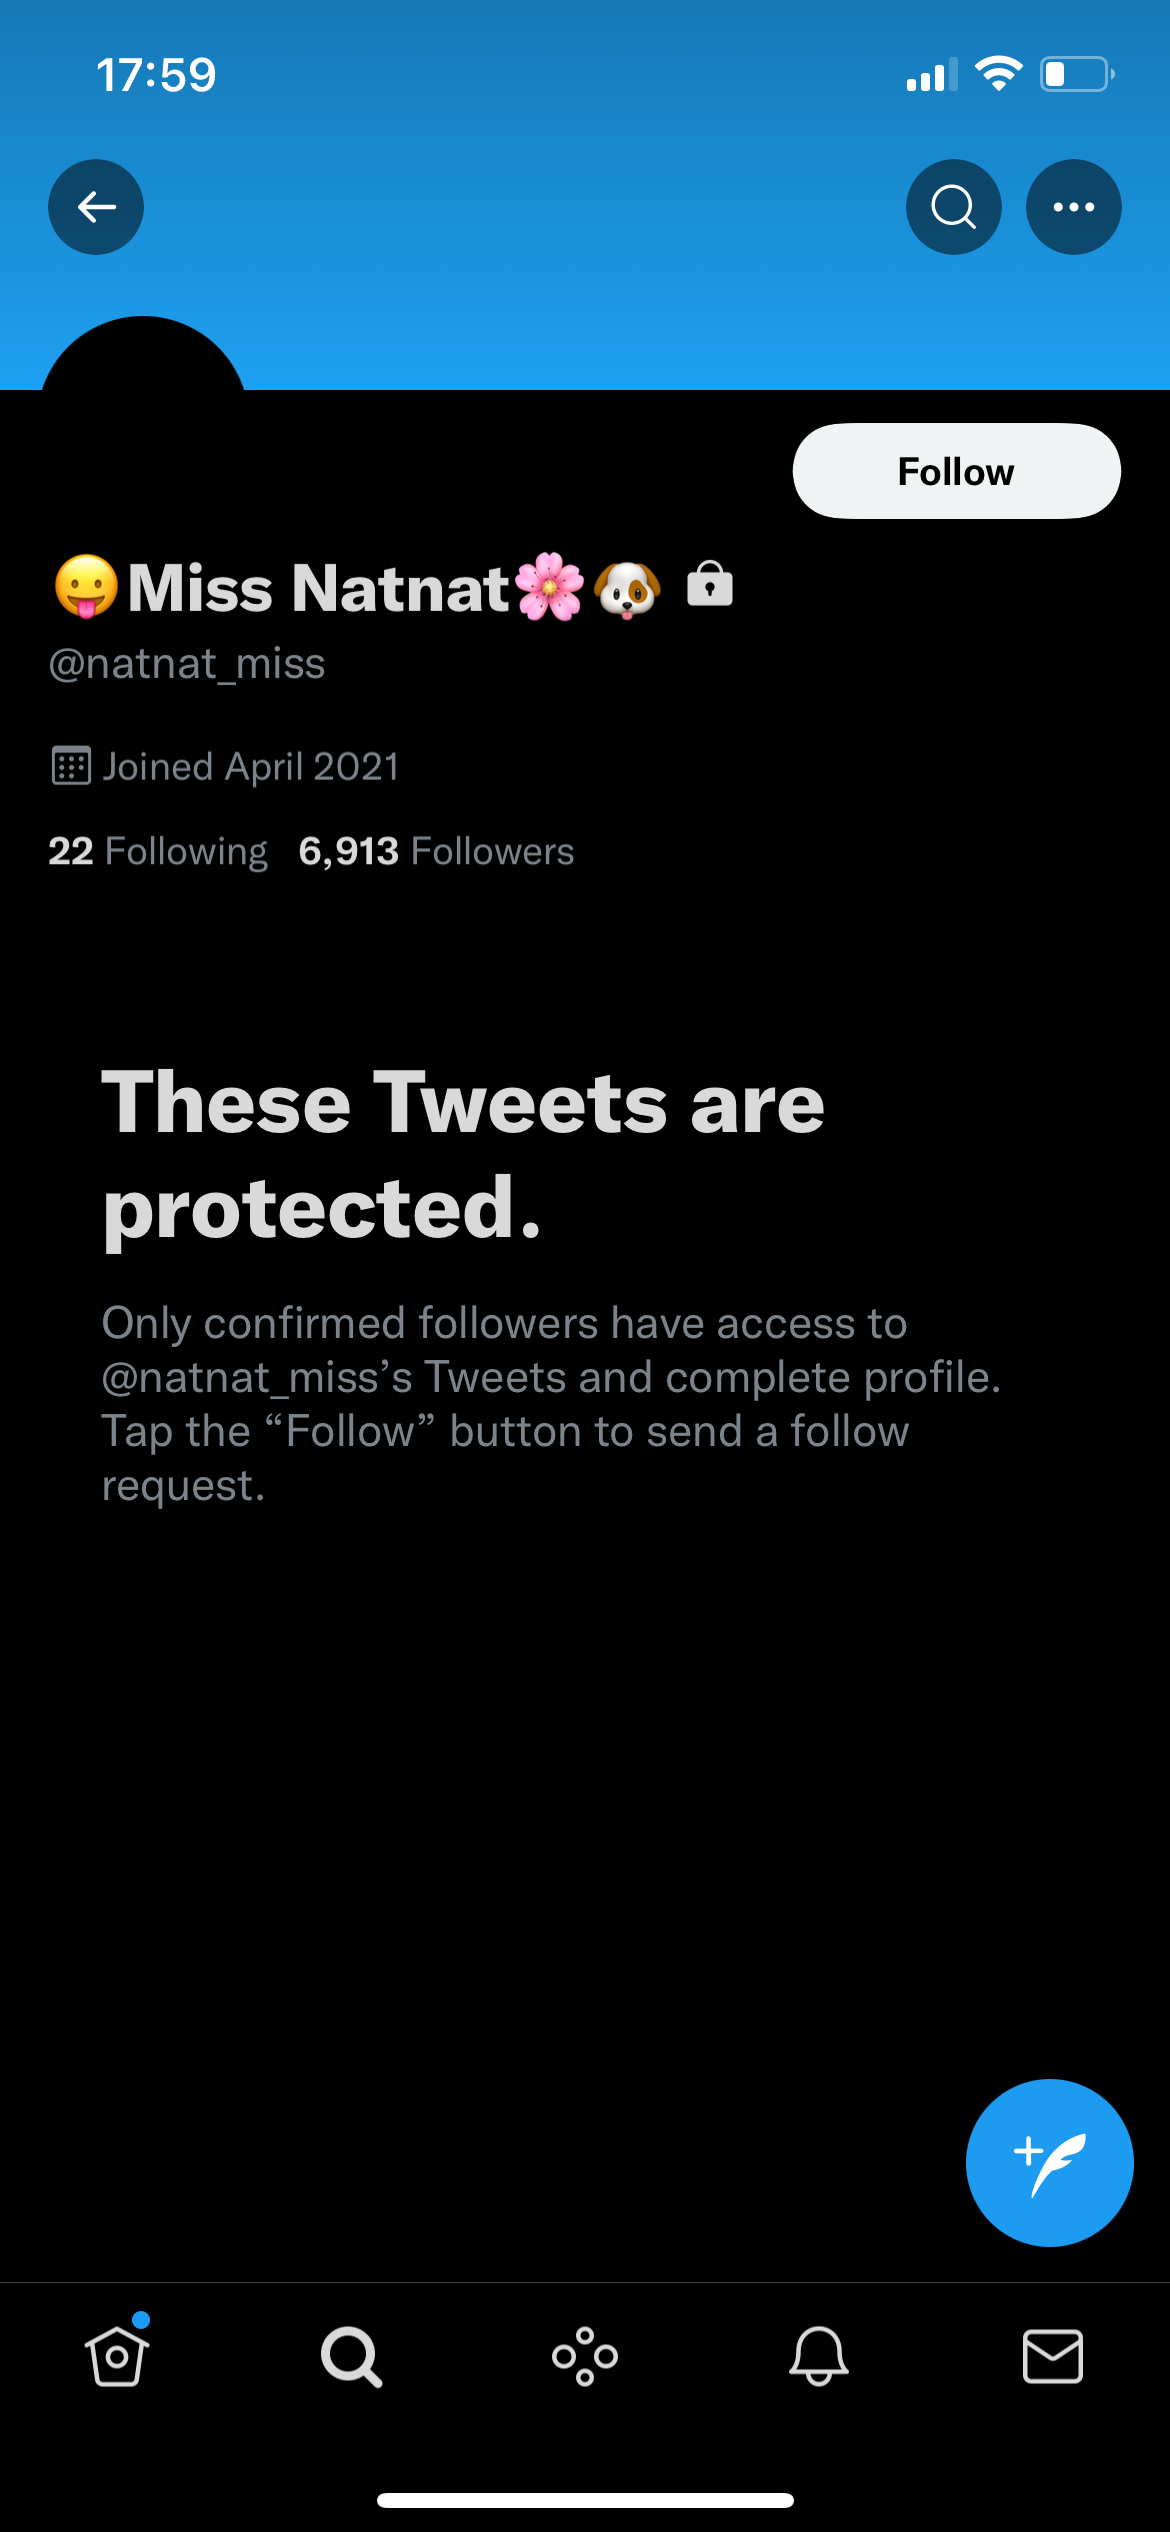The image size is (1170, 2532).
Task: View the 22 Following list
Action: tap(158, 851)
